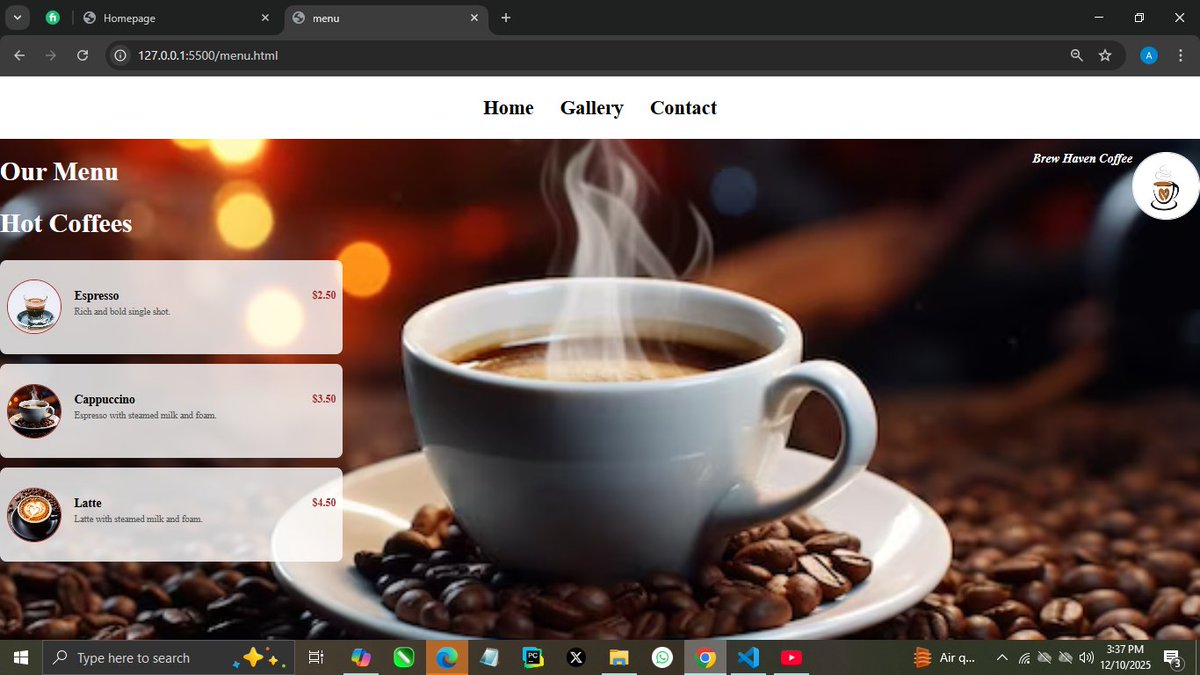Expand hidden system tray icons
The width and height of the screenshot is (1200, 675).
[1002, 657]
